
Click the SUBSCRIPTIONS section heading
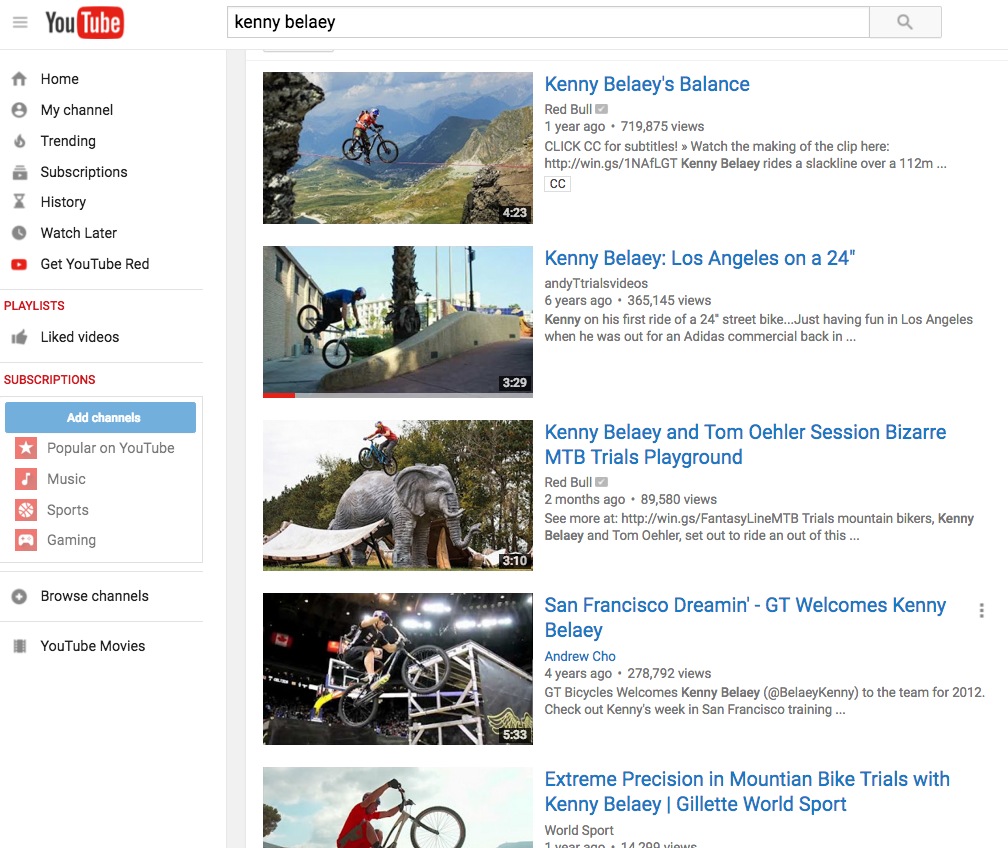coord(50,380)
